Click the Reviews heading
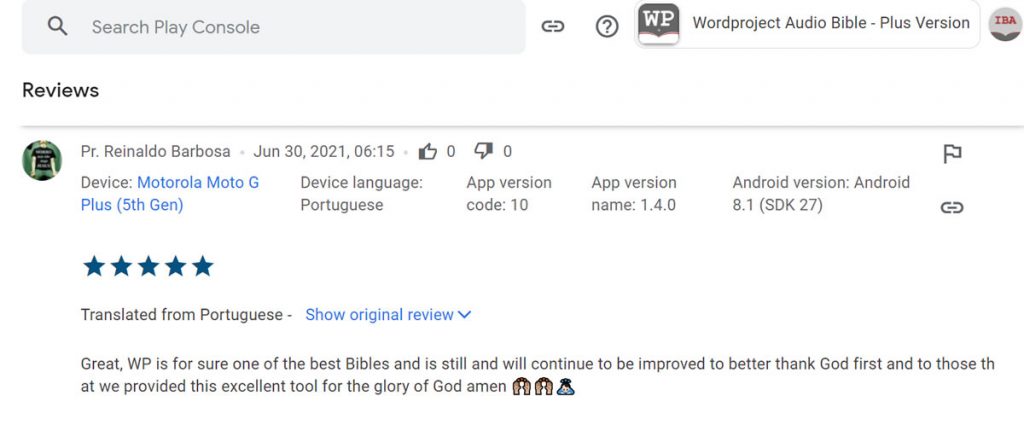The height and width of the screenshot is (425, 1024). coord(61,90)
